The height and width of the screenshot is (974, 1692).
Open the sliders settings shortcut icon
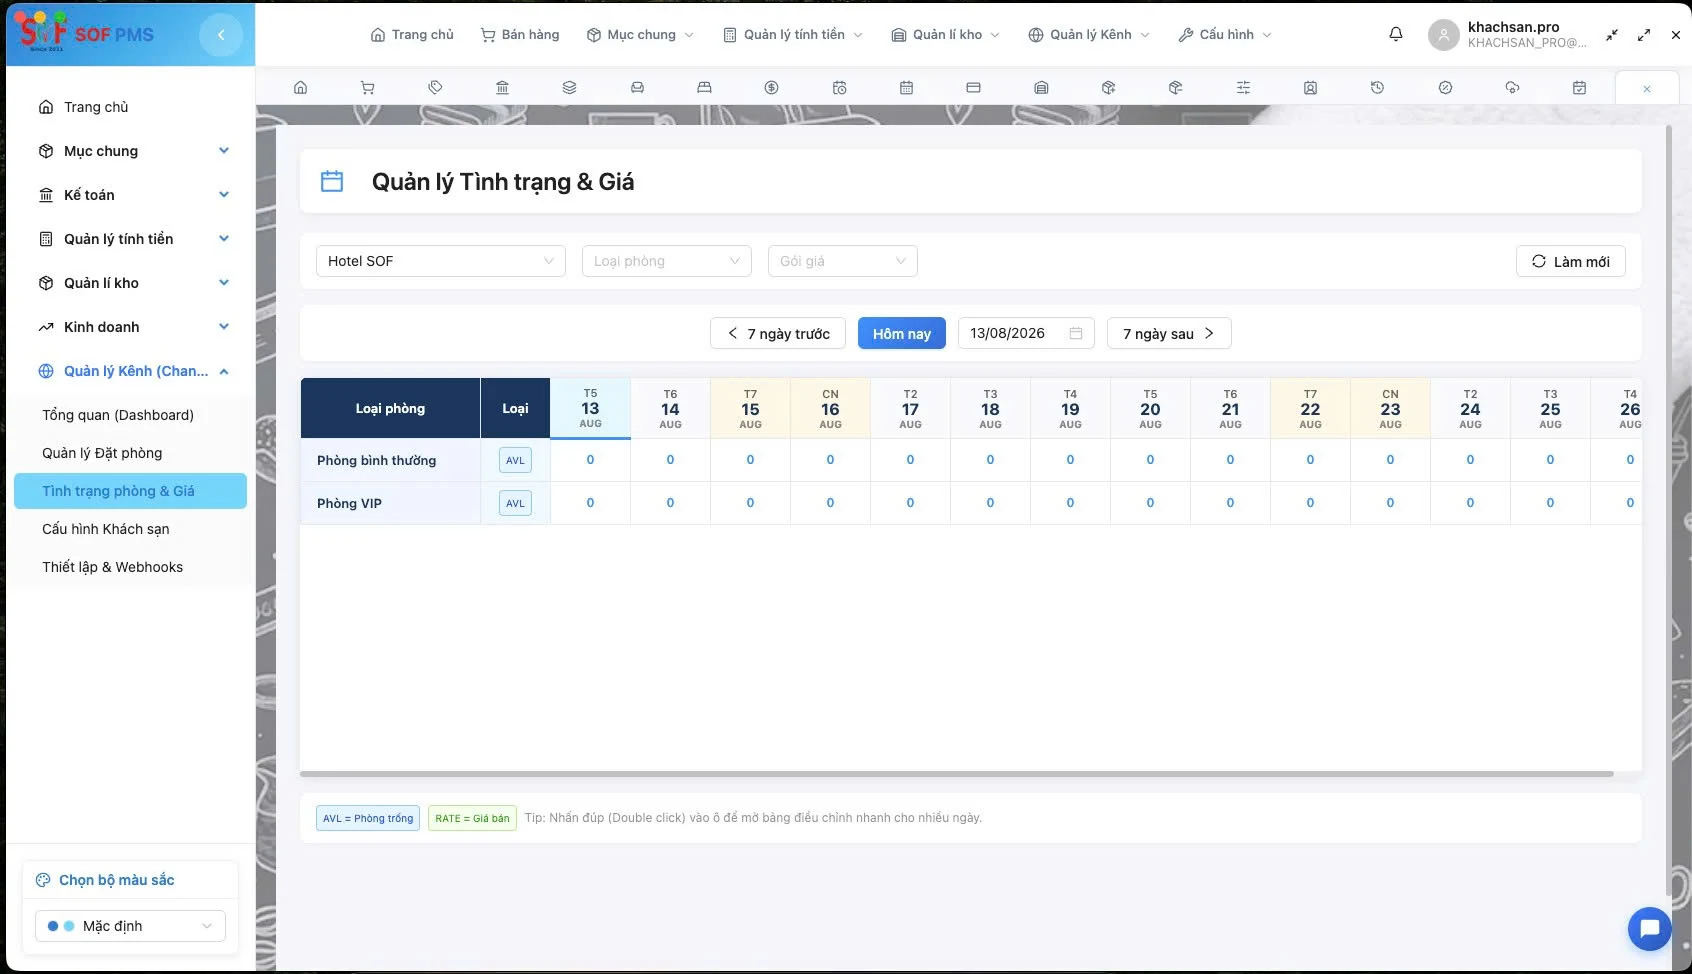tap(1243, 88)
